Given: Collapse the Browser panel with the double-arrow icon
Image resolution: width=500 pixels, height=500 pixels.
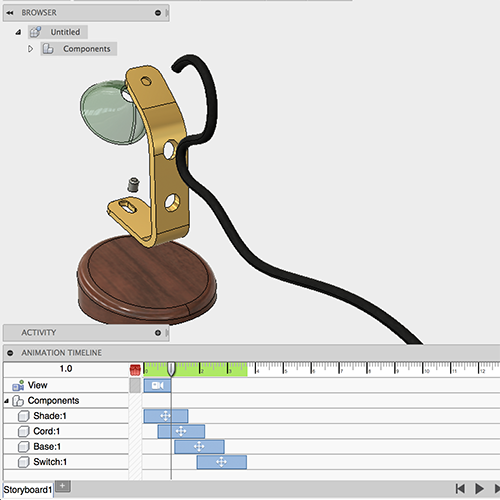Looking at the screenshot, I should coord(10,13).
